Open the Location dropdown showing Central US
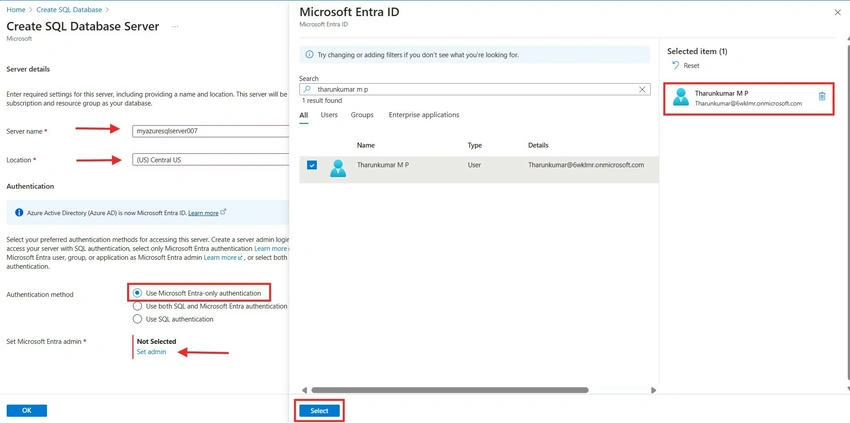Image resolution: width=850 pixels, height=423 pixels. 210,160
